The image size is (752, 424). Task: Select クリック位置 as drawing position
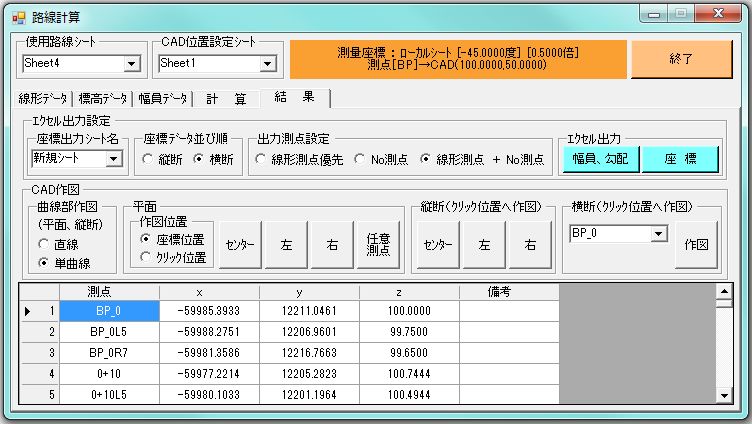(x=146, y=257)
